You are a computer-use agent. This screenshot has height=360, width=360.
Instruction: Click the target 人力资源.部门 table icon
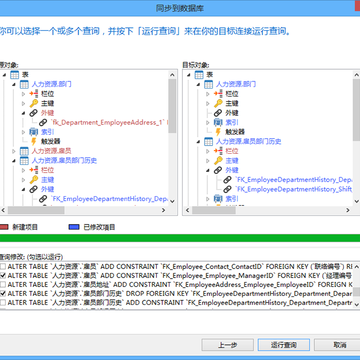coord(208,85)
